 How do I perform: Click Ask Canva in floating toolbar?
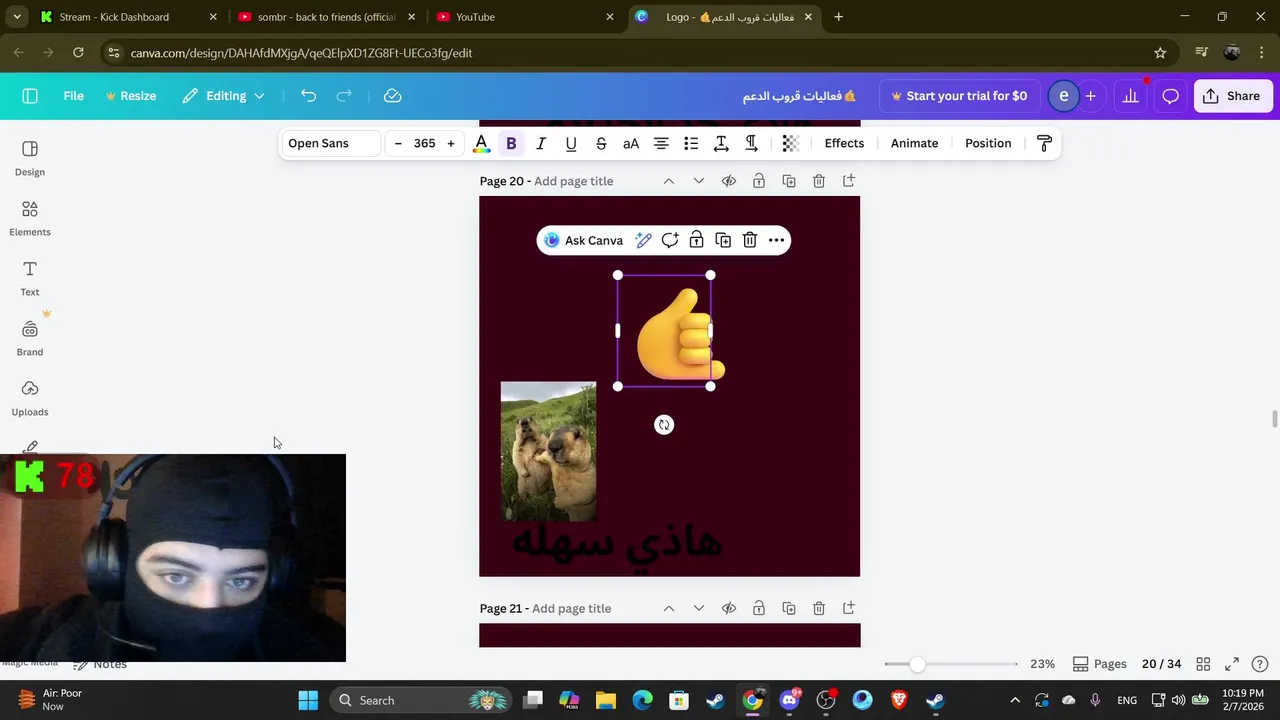coord(584,240)
